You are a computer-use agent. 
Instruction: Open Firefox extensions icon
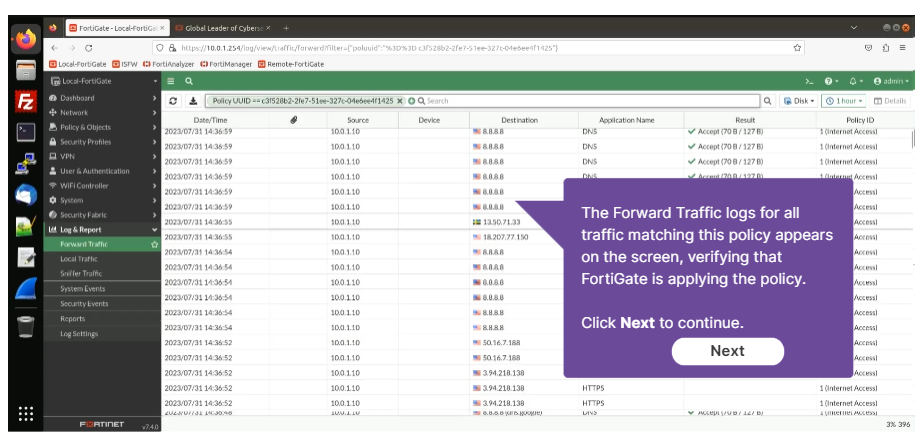(x=886, y=48)
